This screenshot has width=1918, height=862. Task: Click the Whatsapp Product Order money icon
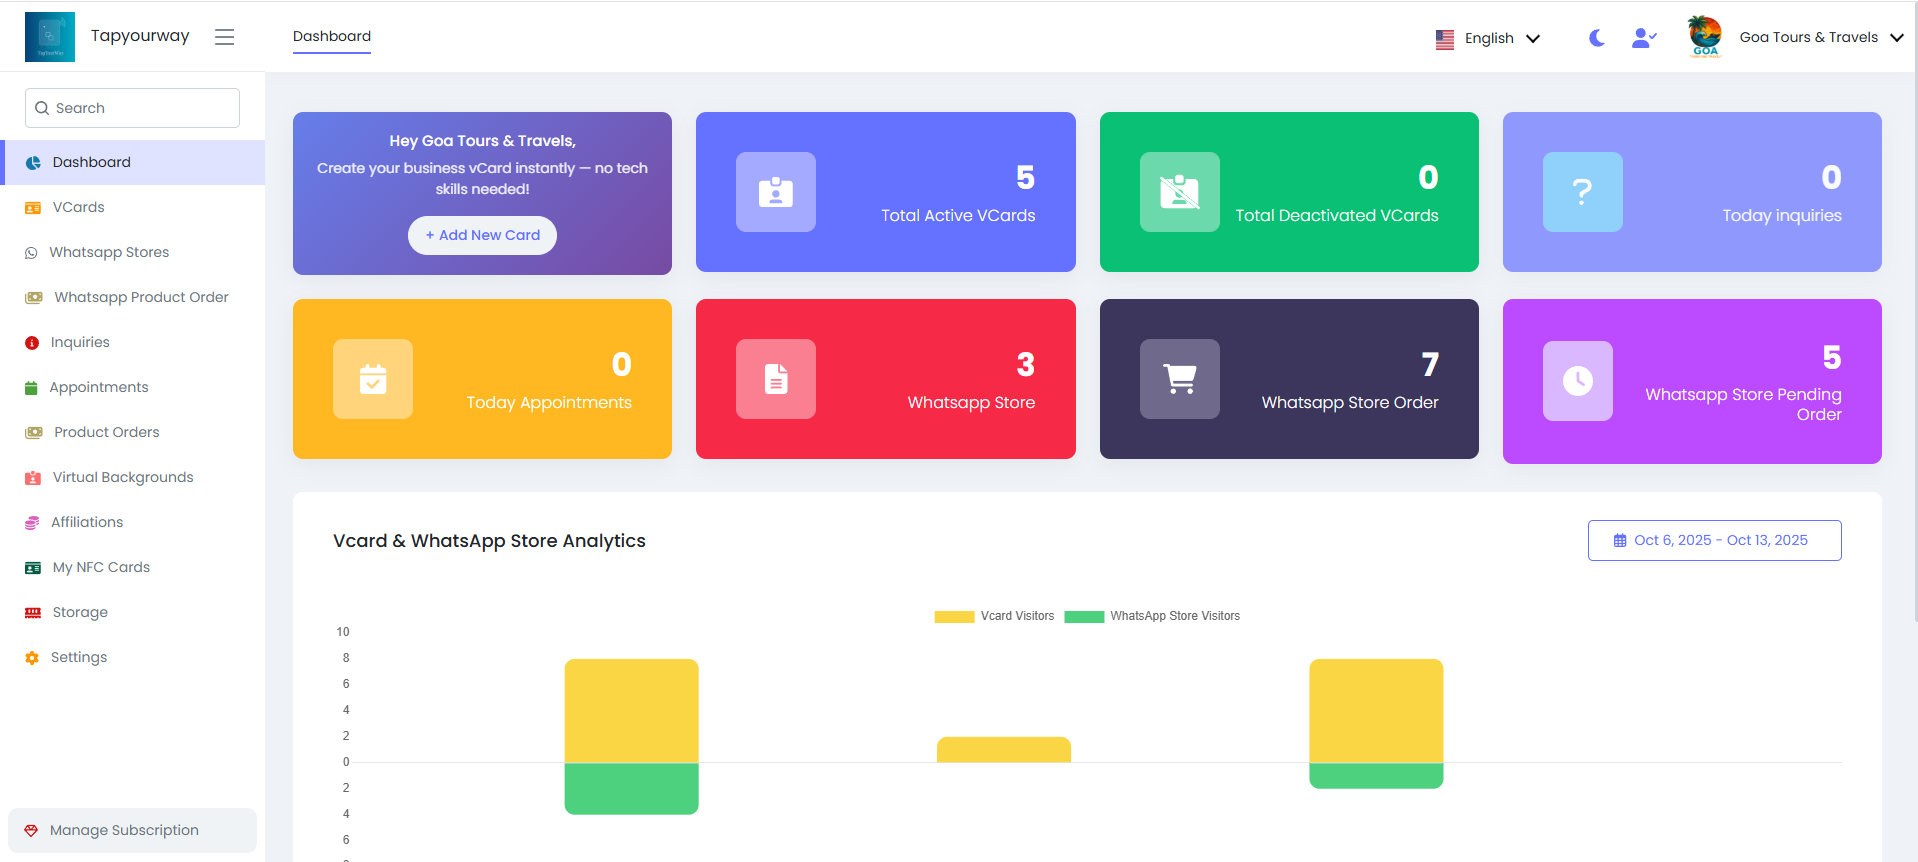pos(34,298)
